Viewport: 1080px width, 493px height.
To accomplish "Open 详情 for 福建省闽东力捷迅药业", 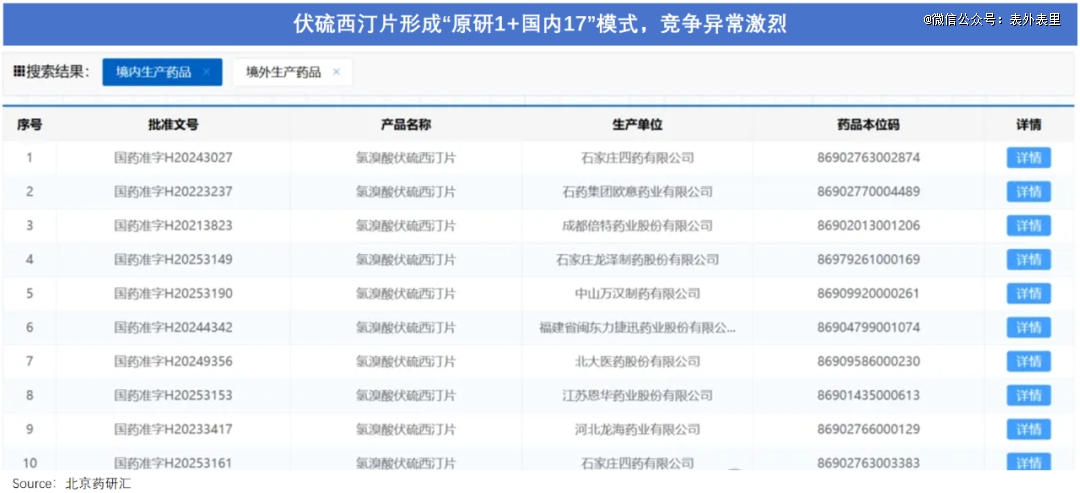I will pos(1028,328).
